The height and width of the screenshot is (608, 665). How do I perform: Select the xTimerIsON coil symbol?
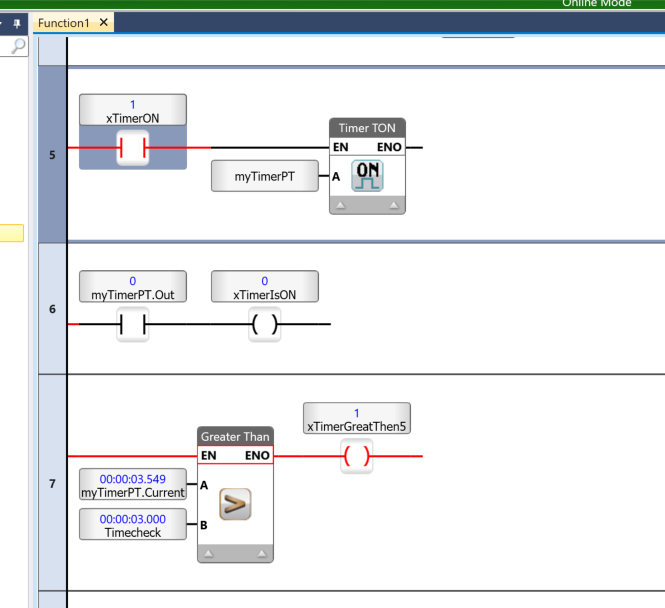265,325
